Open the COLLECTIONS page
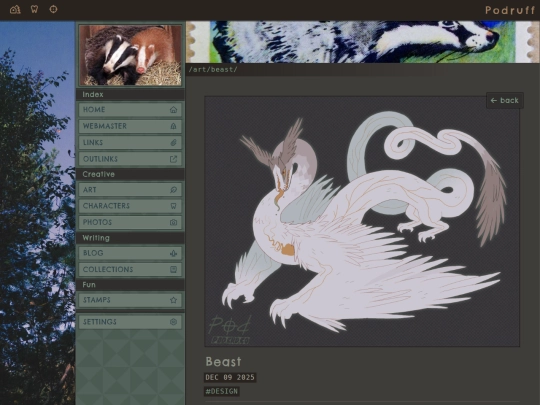This screenshot has width=540, height=405. [130, 269]
